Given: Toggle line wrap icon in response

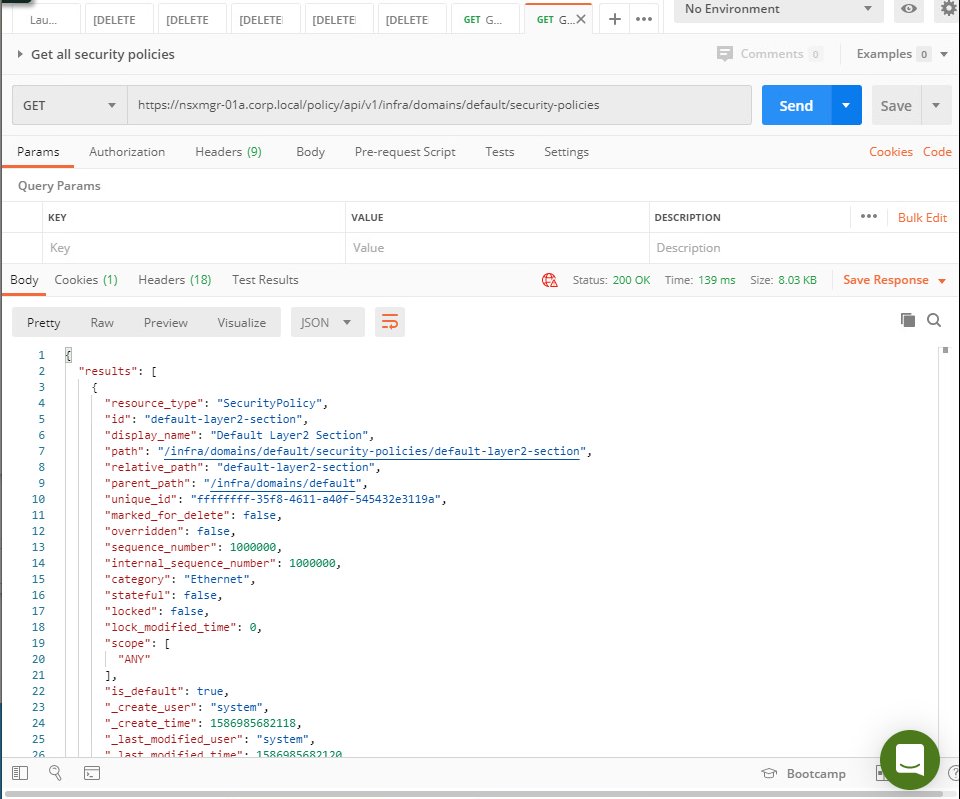Looking at the screenshot, I should [x=390, y=322].
